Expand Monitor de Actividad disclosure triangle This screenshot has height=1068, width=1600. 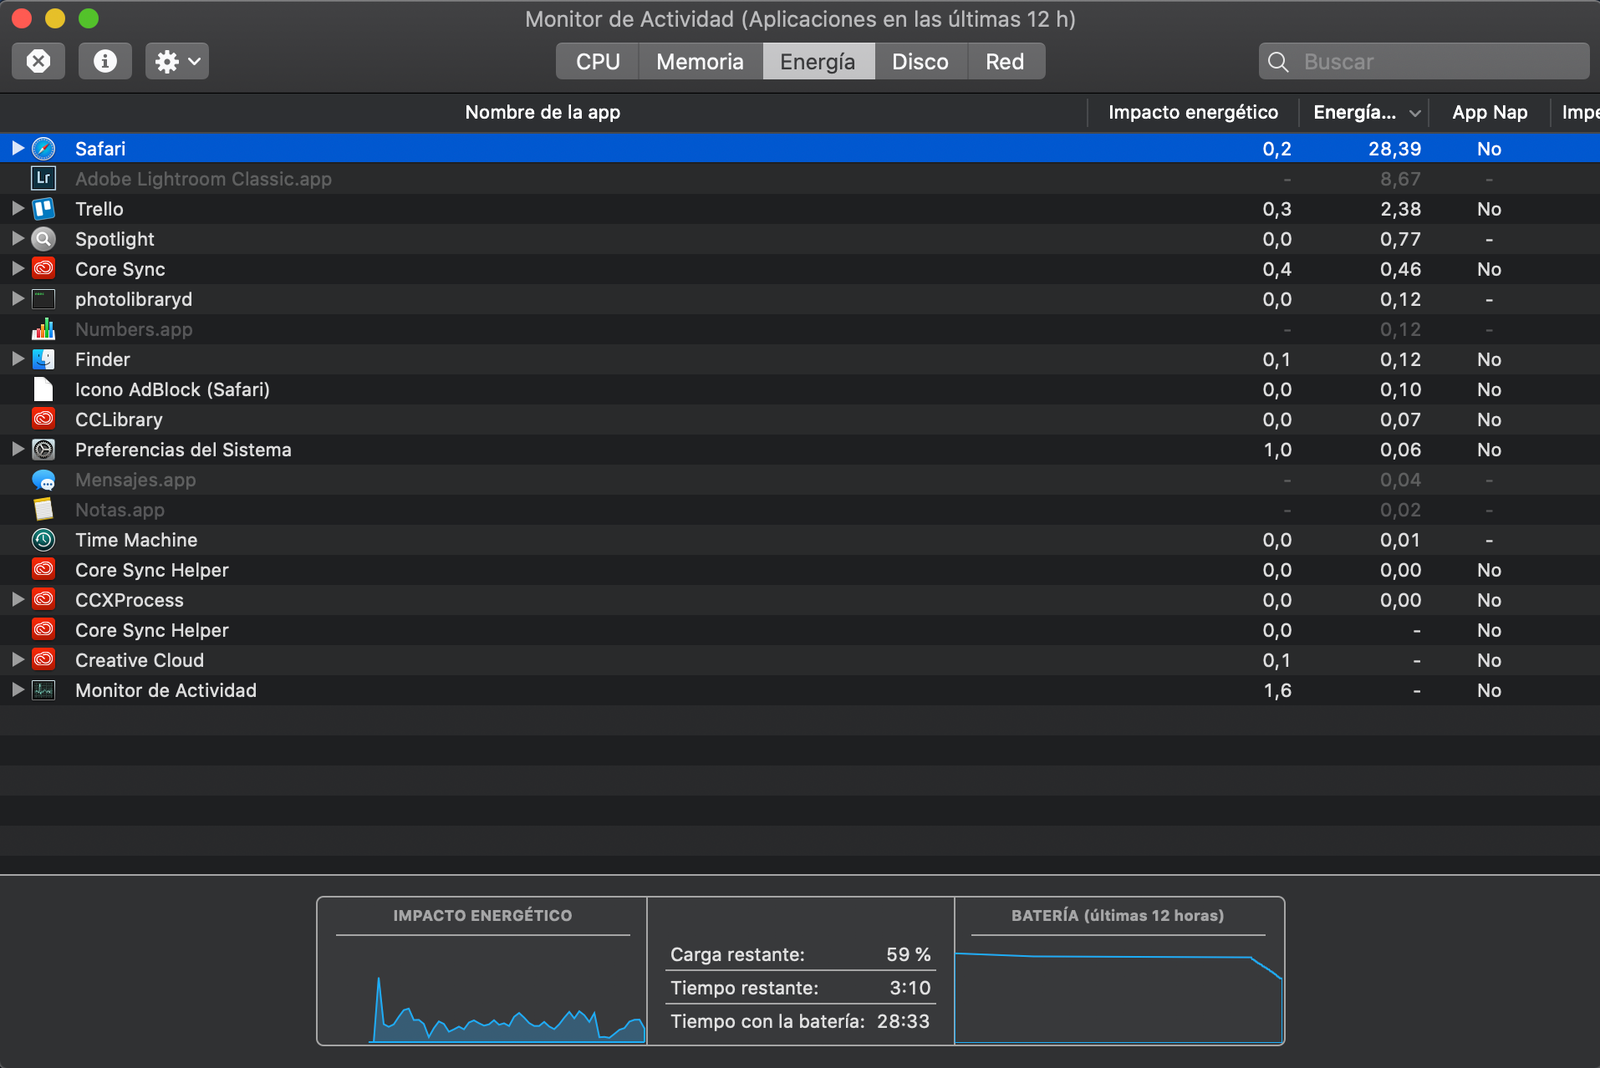tap(17, 689)
